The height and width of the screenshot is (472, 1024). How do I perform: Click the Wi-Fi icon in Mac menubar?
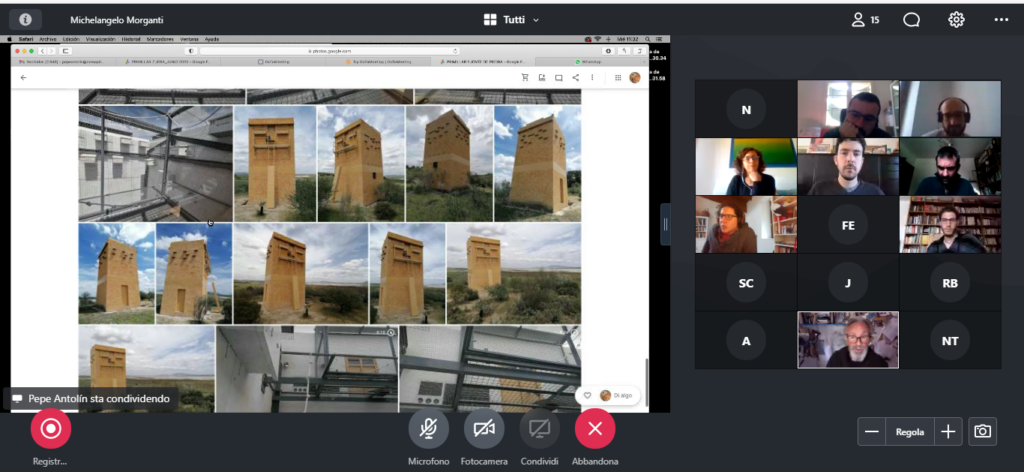[597, 39]
